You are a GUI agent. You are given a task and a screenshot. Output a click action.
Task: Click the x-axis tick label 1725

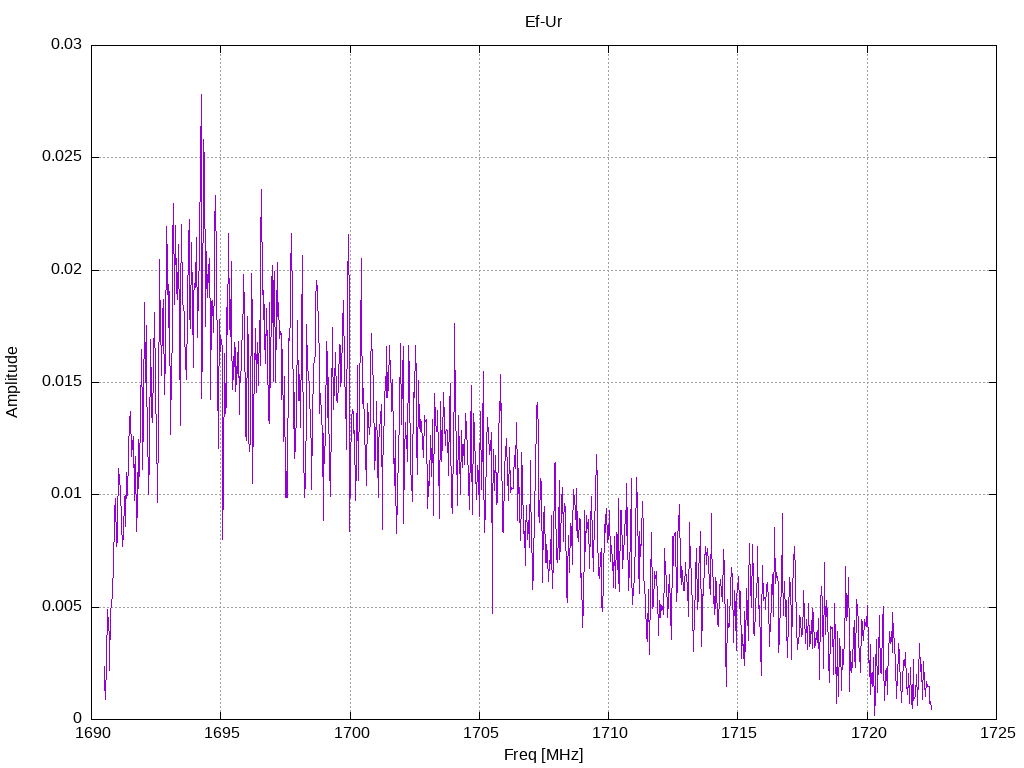tap(997, 733)
